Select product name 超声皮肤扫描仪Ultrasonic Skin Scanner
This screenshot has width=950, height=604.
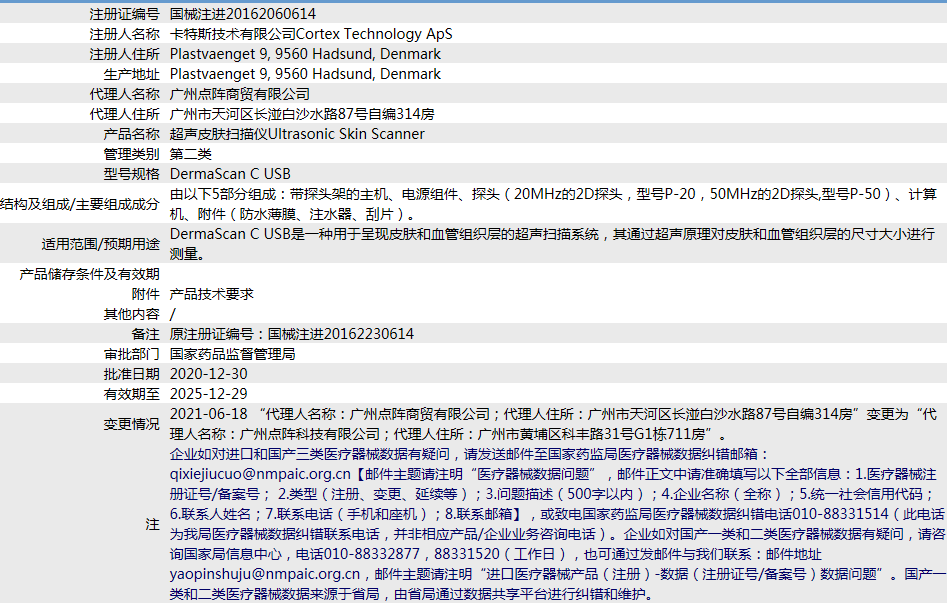297,134
